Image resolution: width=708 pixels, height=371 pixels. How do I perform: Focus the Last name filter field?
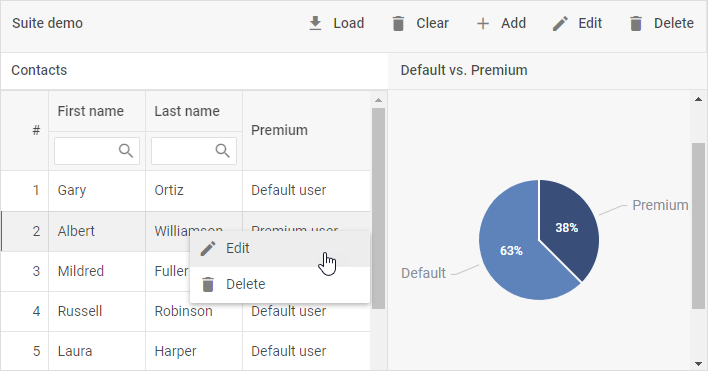[x=194, y=151]
